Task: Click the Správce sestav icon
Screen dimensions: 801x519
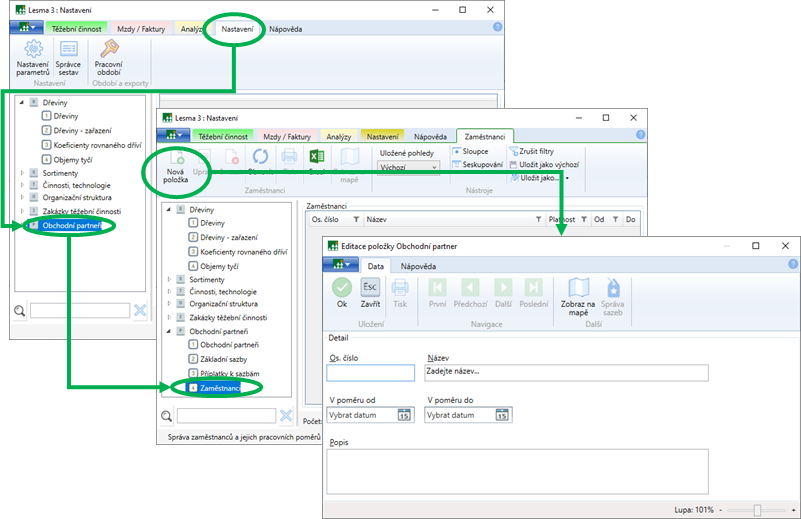Action: tap(68, 50)
